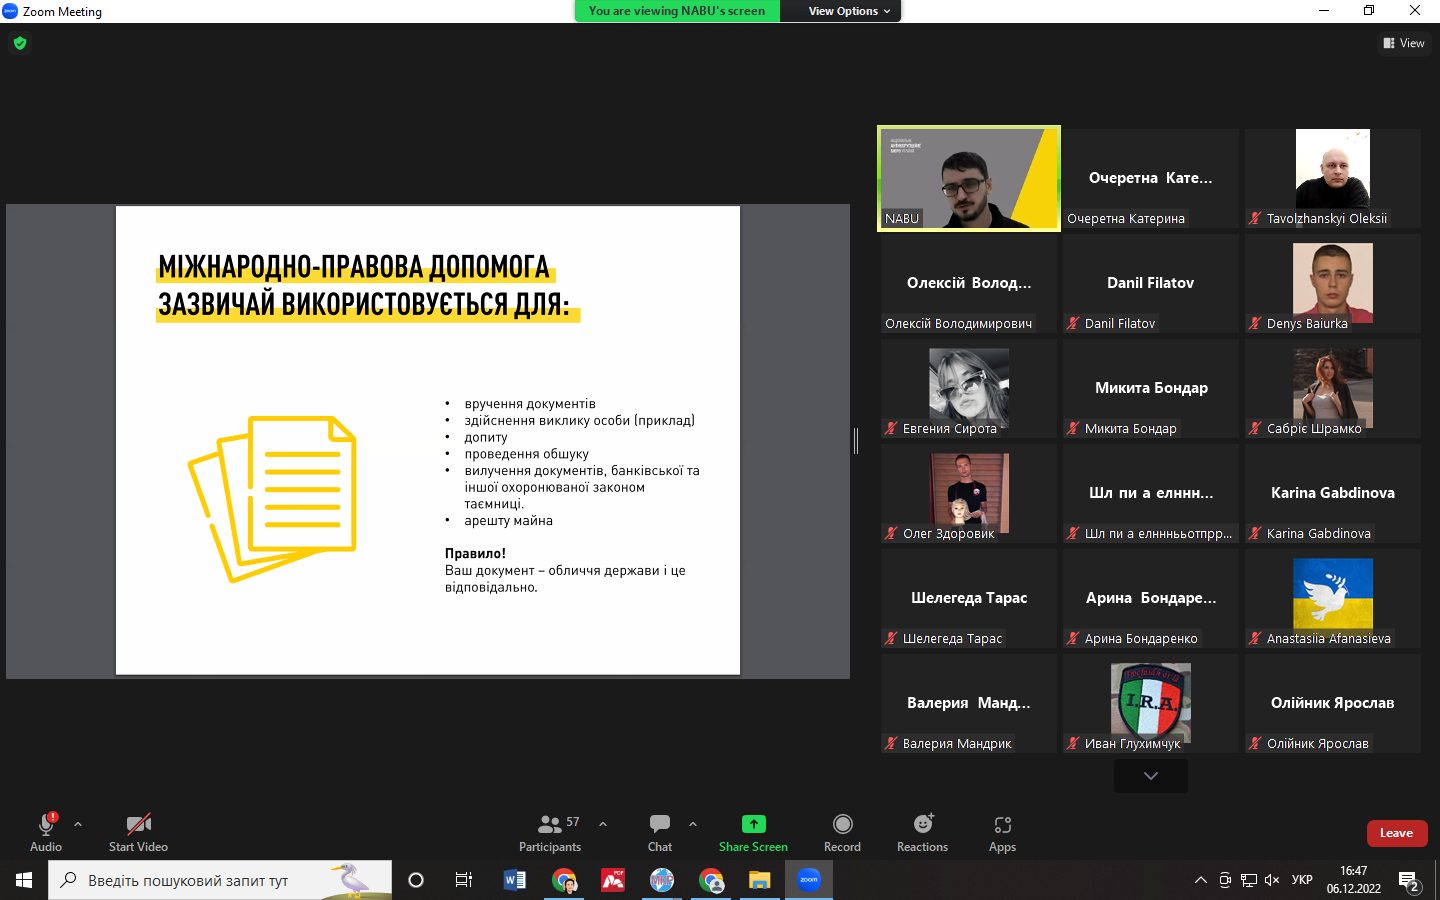Expand the chat options arrow
This screenshot has height=900, width=1440.
click(693, 824)
